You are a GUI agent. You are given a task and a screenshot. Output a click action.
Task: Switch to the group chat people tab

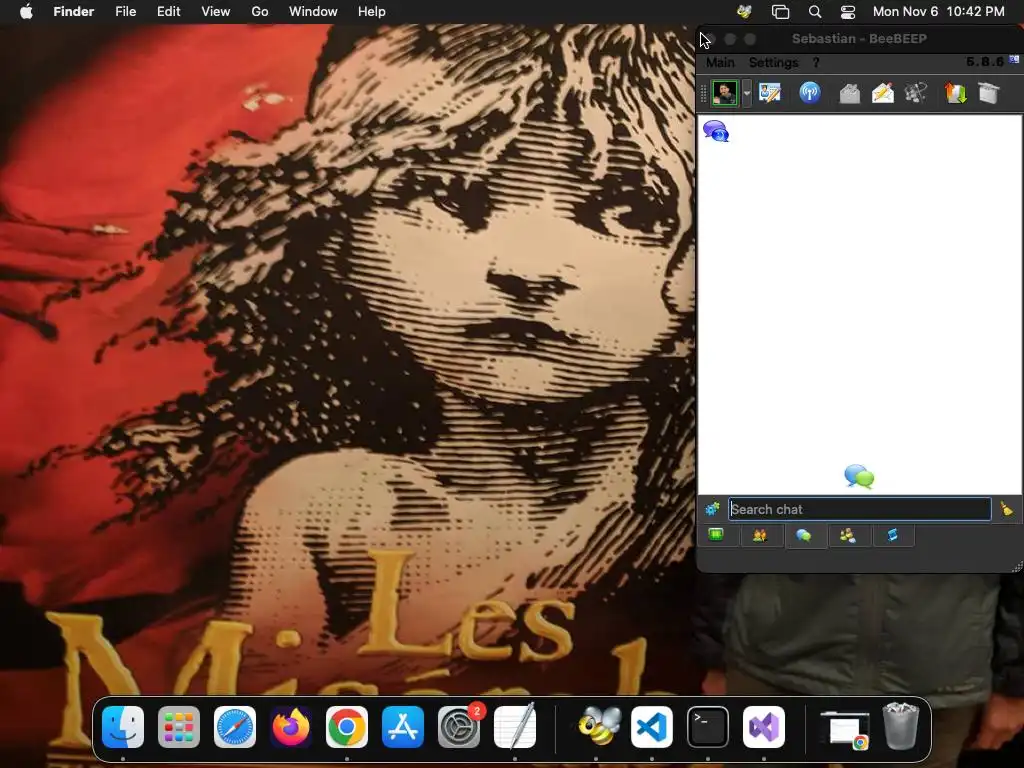(x=848, y=536)
